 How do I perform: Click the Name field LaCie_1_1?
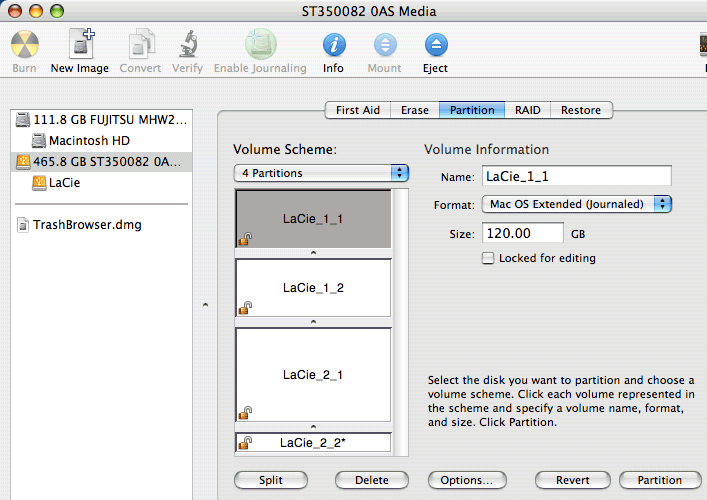point(577,176)
